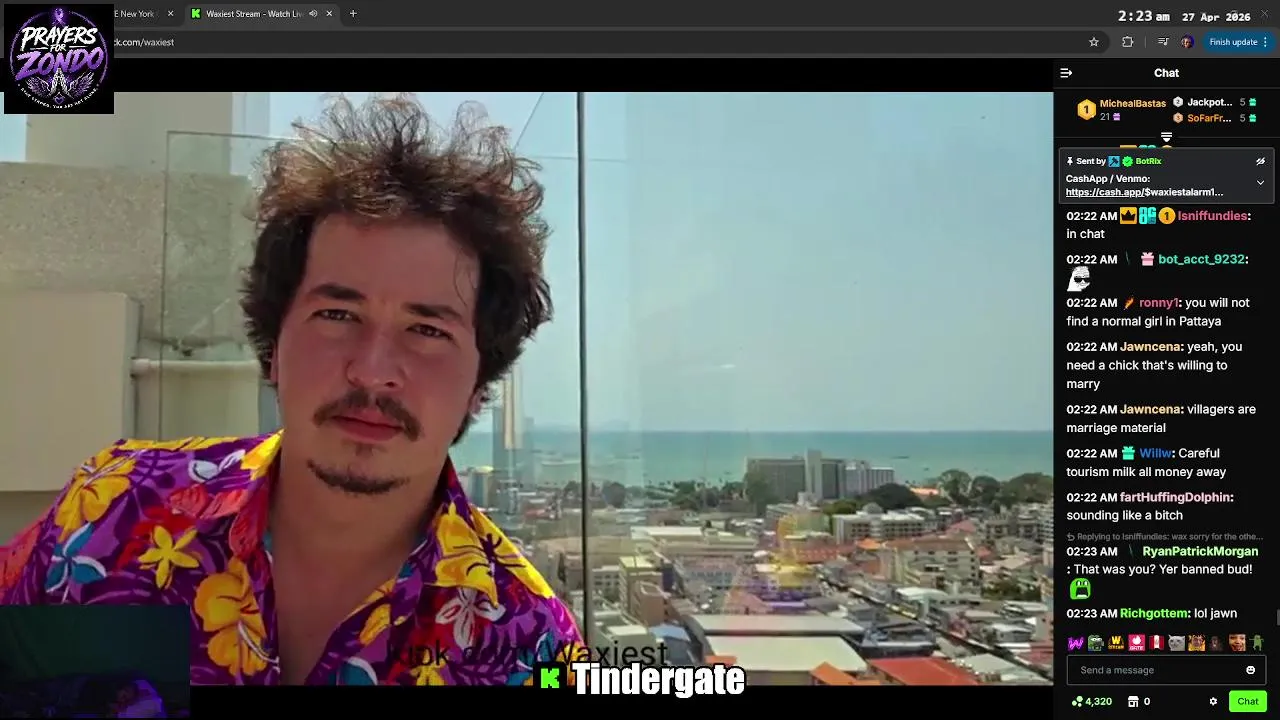Click the reply reference to Isniffundies
Viewport: 1280px width, 720px height.
(1165, 536)
